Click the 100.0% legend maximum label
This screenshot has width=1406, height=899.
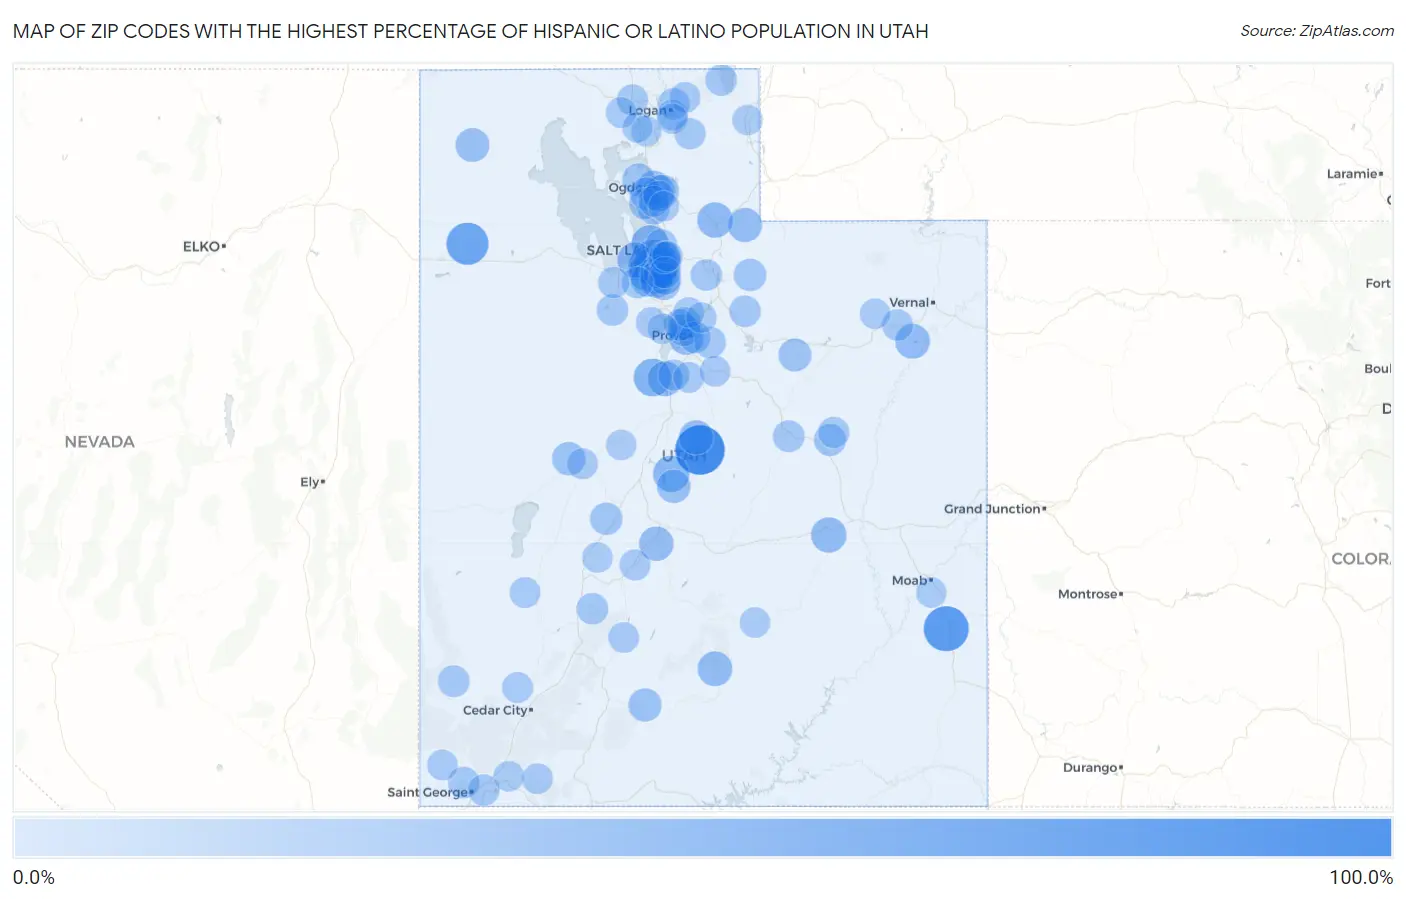[x=1361, y=877]
